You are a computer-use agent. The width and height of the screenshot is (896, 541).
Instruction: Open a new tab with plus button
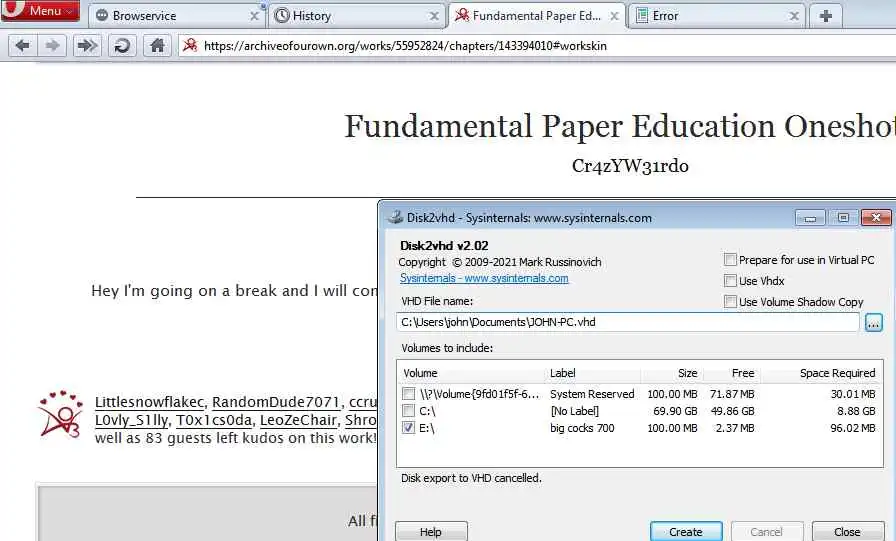coord(825,16)
